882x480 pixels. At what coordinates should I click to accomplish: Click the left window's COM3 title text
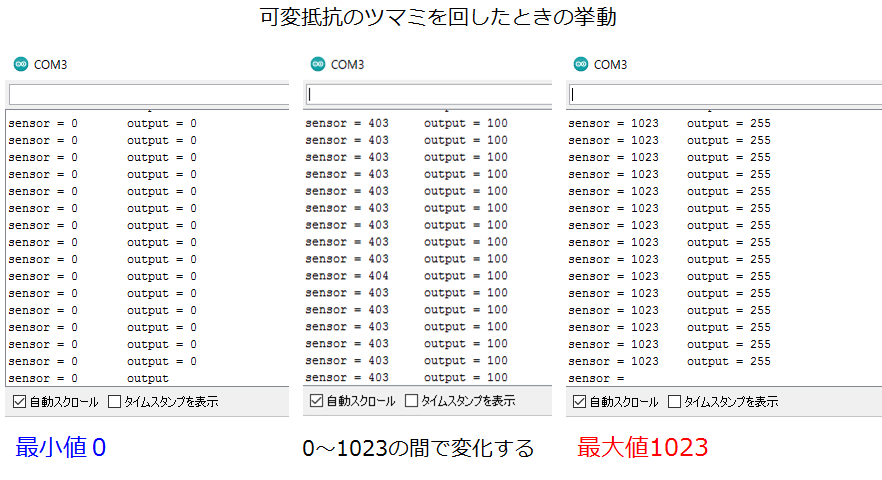click(x=51, y=65)
